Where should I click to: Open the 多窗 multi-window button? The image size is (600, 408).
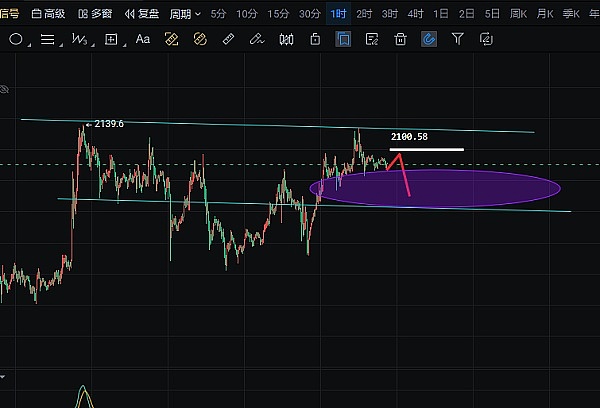click(95, 14)
